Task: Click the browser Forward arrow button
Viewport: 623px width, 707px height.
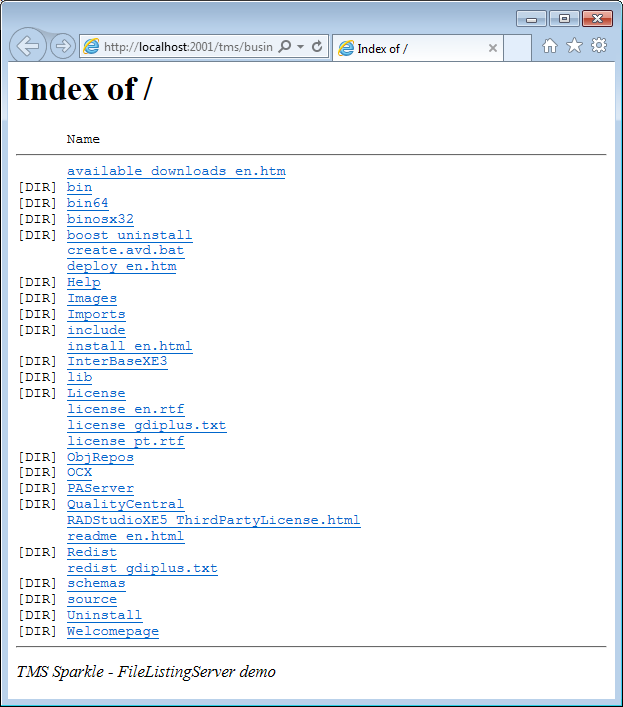Action: click(62, 46)
